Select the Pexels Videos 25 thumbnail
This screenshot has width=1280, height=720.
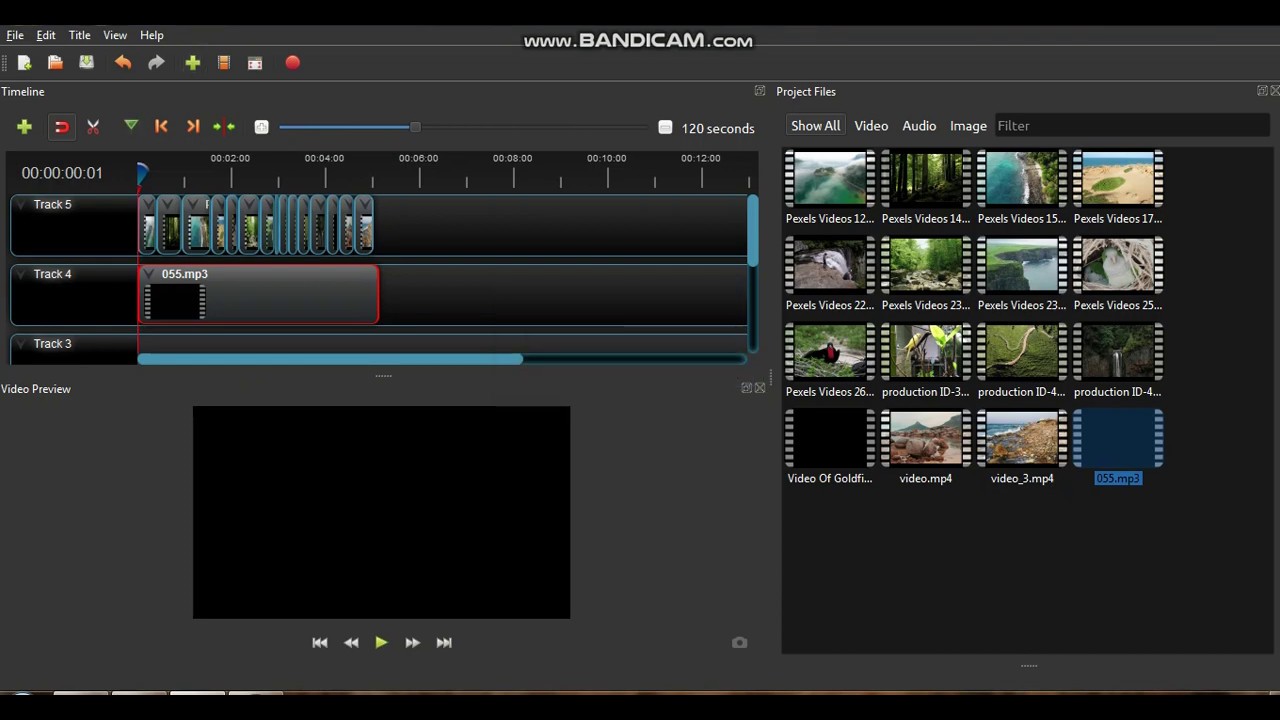tap(1118, 265)
